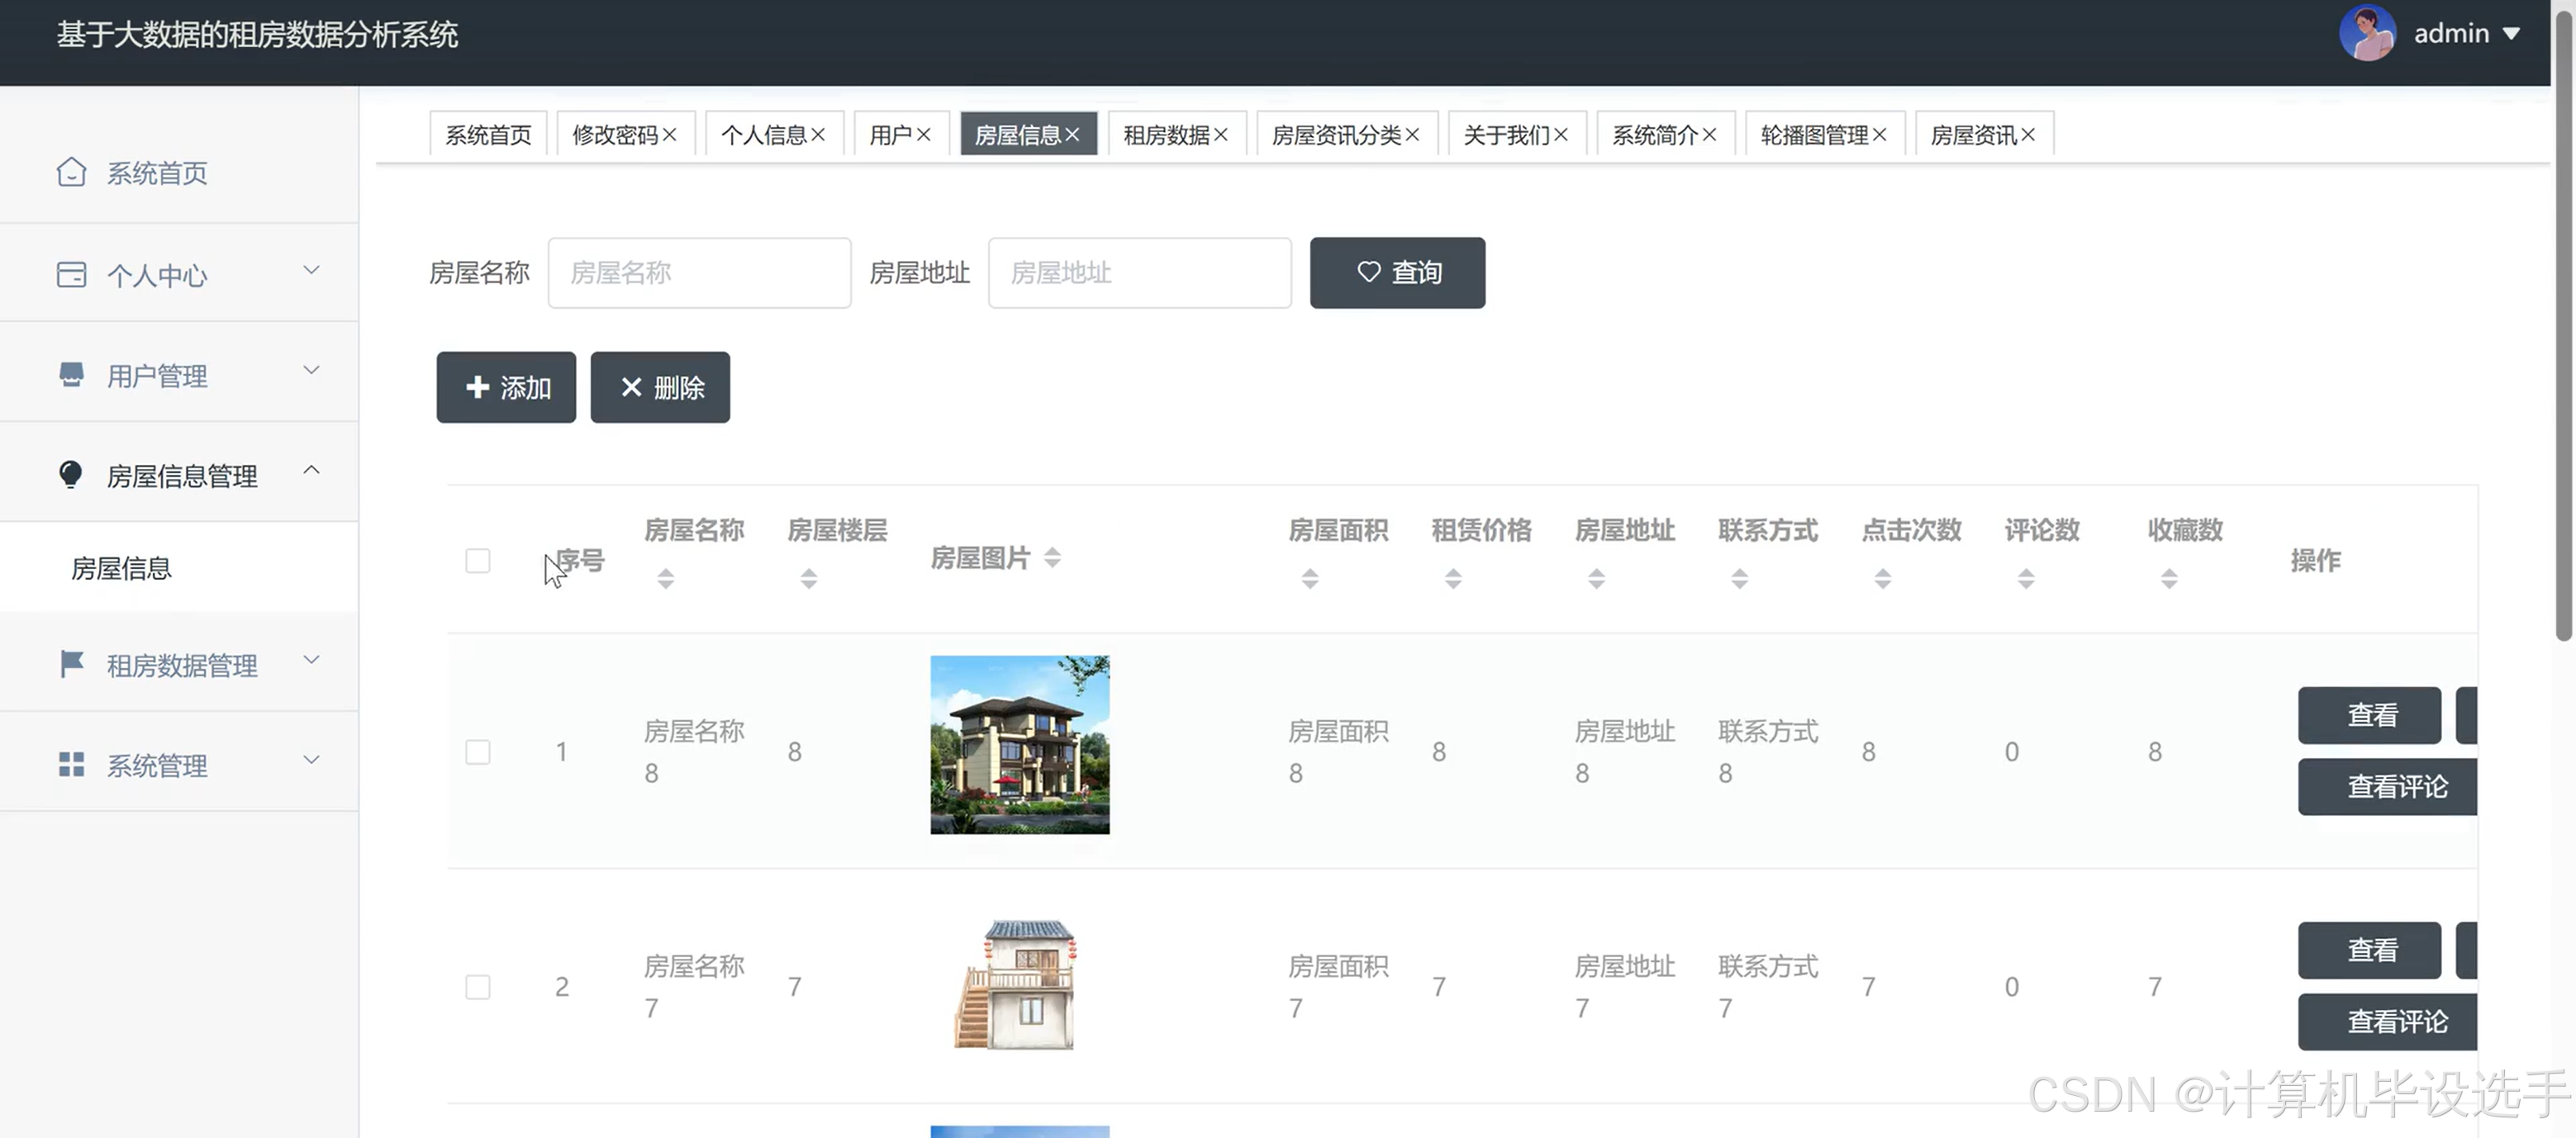Open the villa thumbnail in row 1
The height and width of the screenshot is (1138, 2576).
click(1019, 744)
